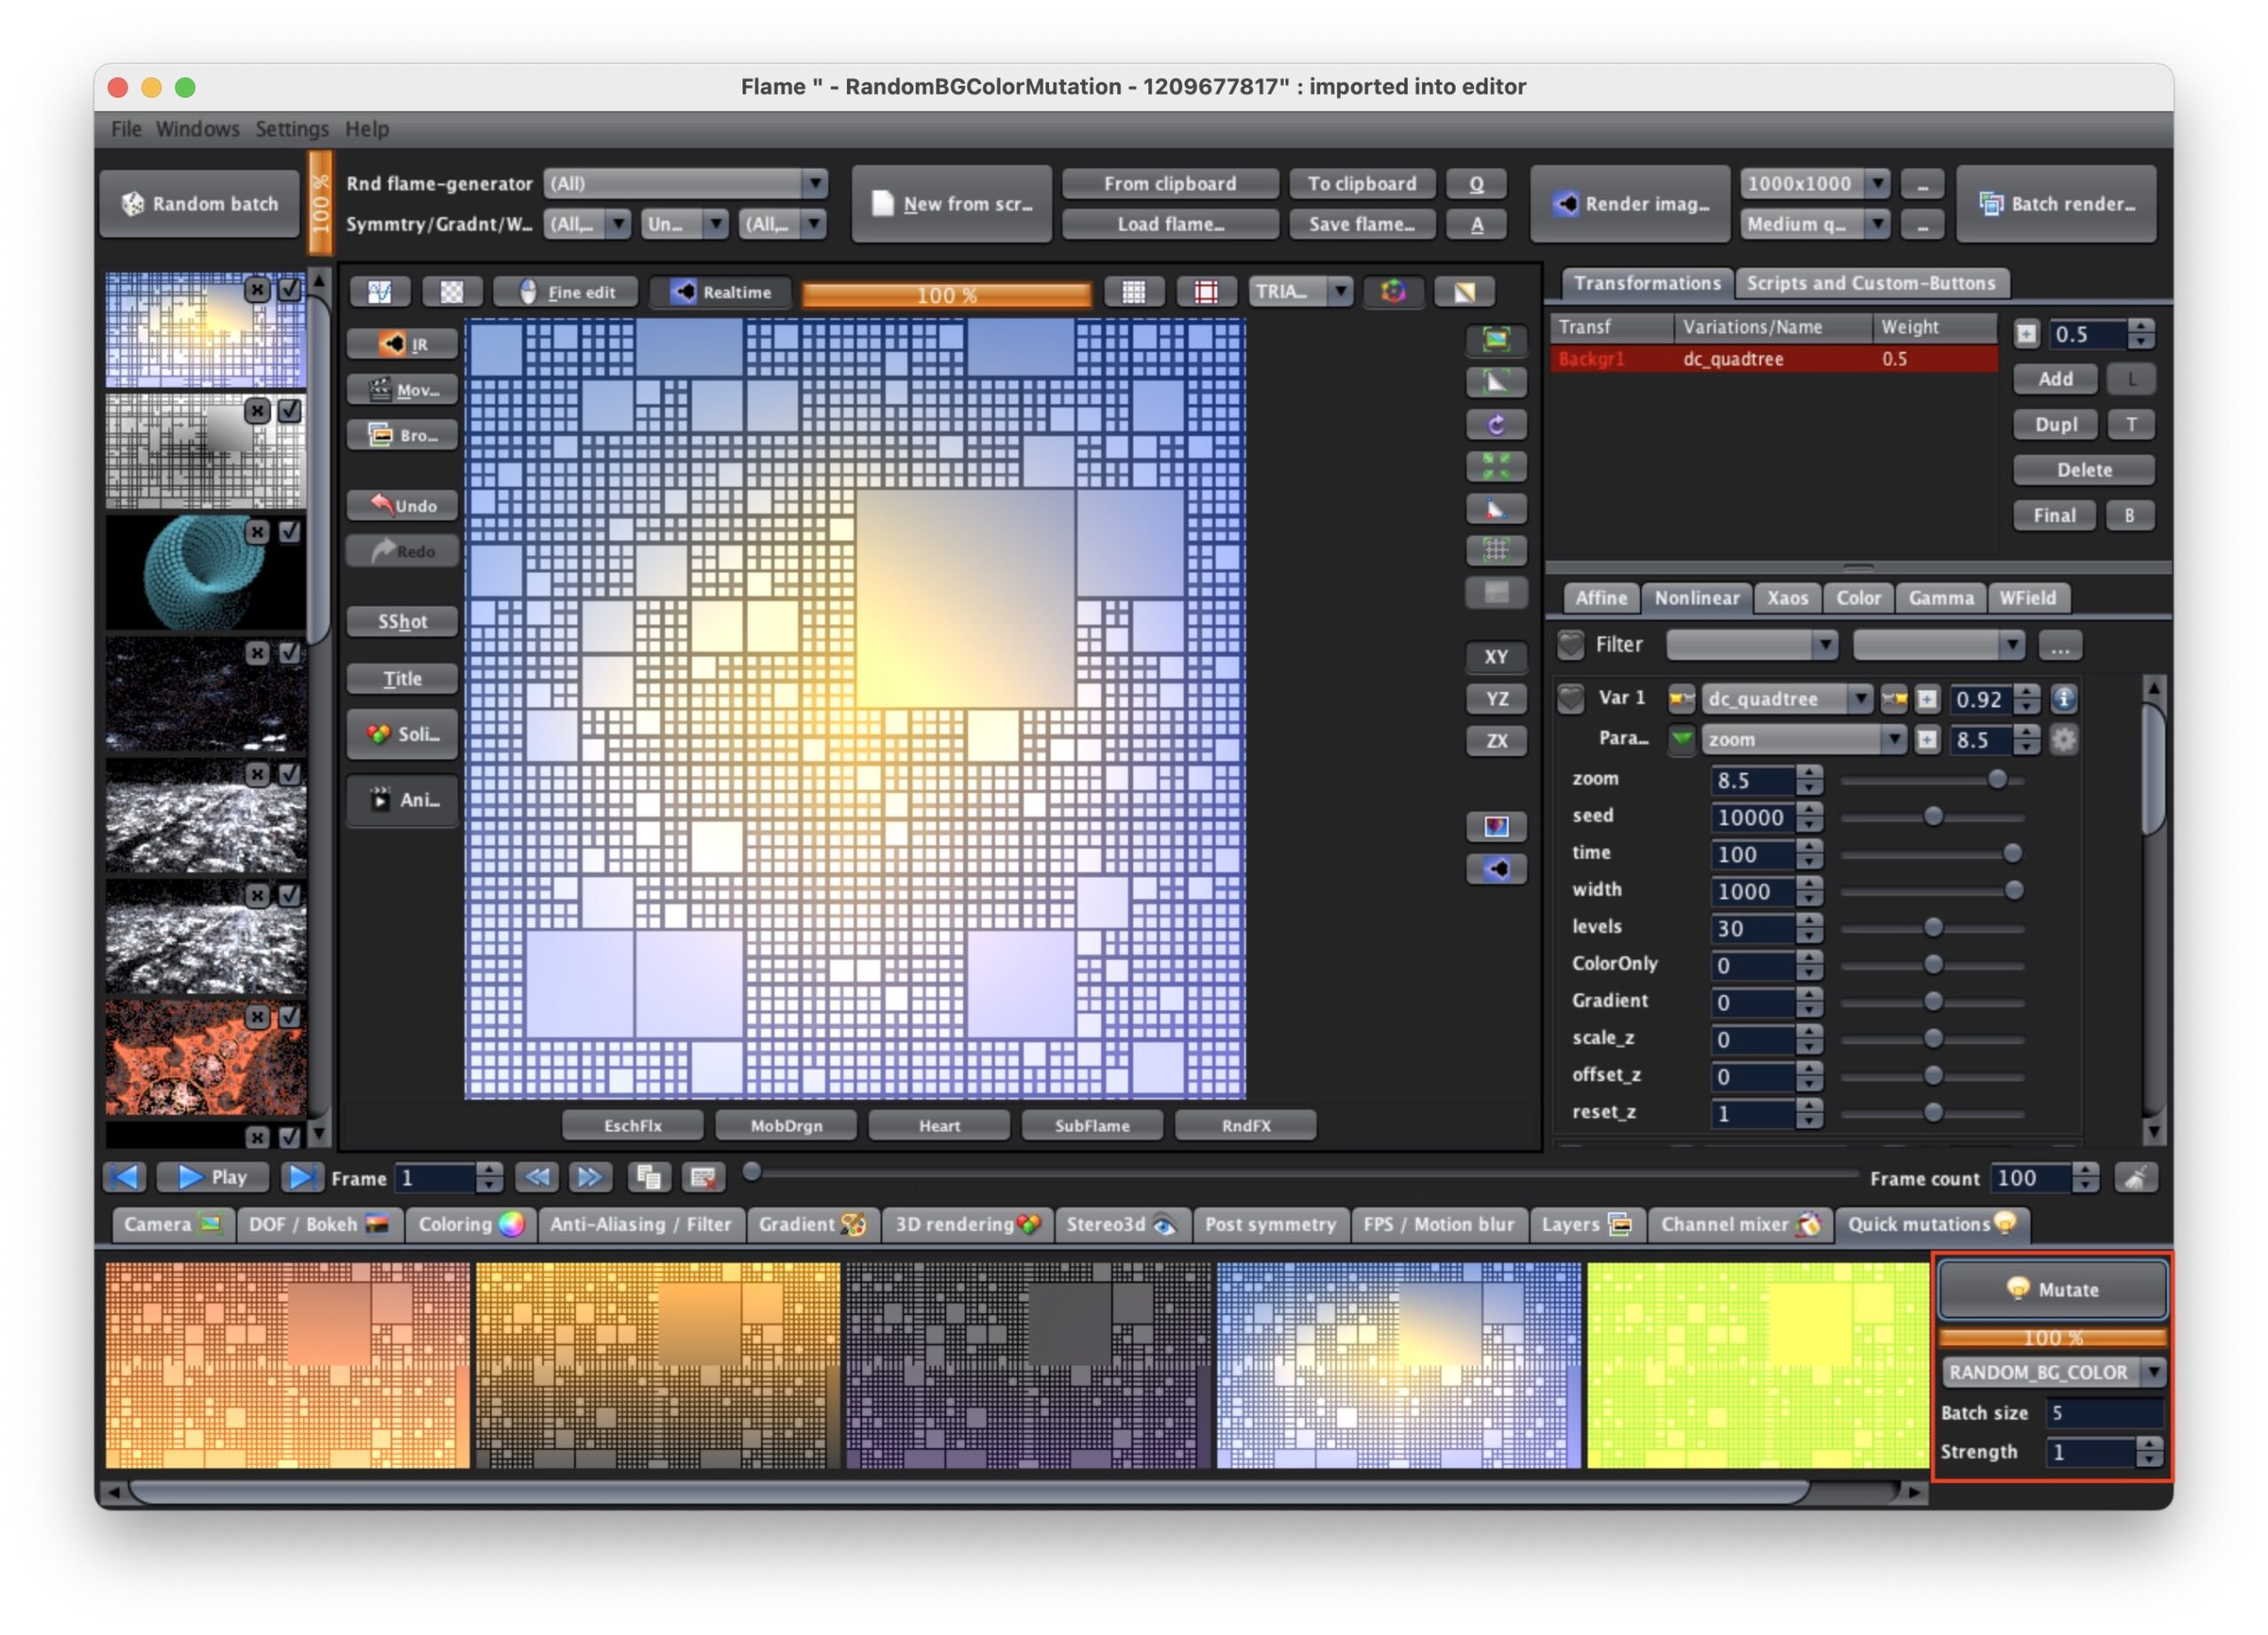Switch to the Scripts and Custom-Buttons tab
This screenshot has width=2268, height=1635.
coord(1871,283)
